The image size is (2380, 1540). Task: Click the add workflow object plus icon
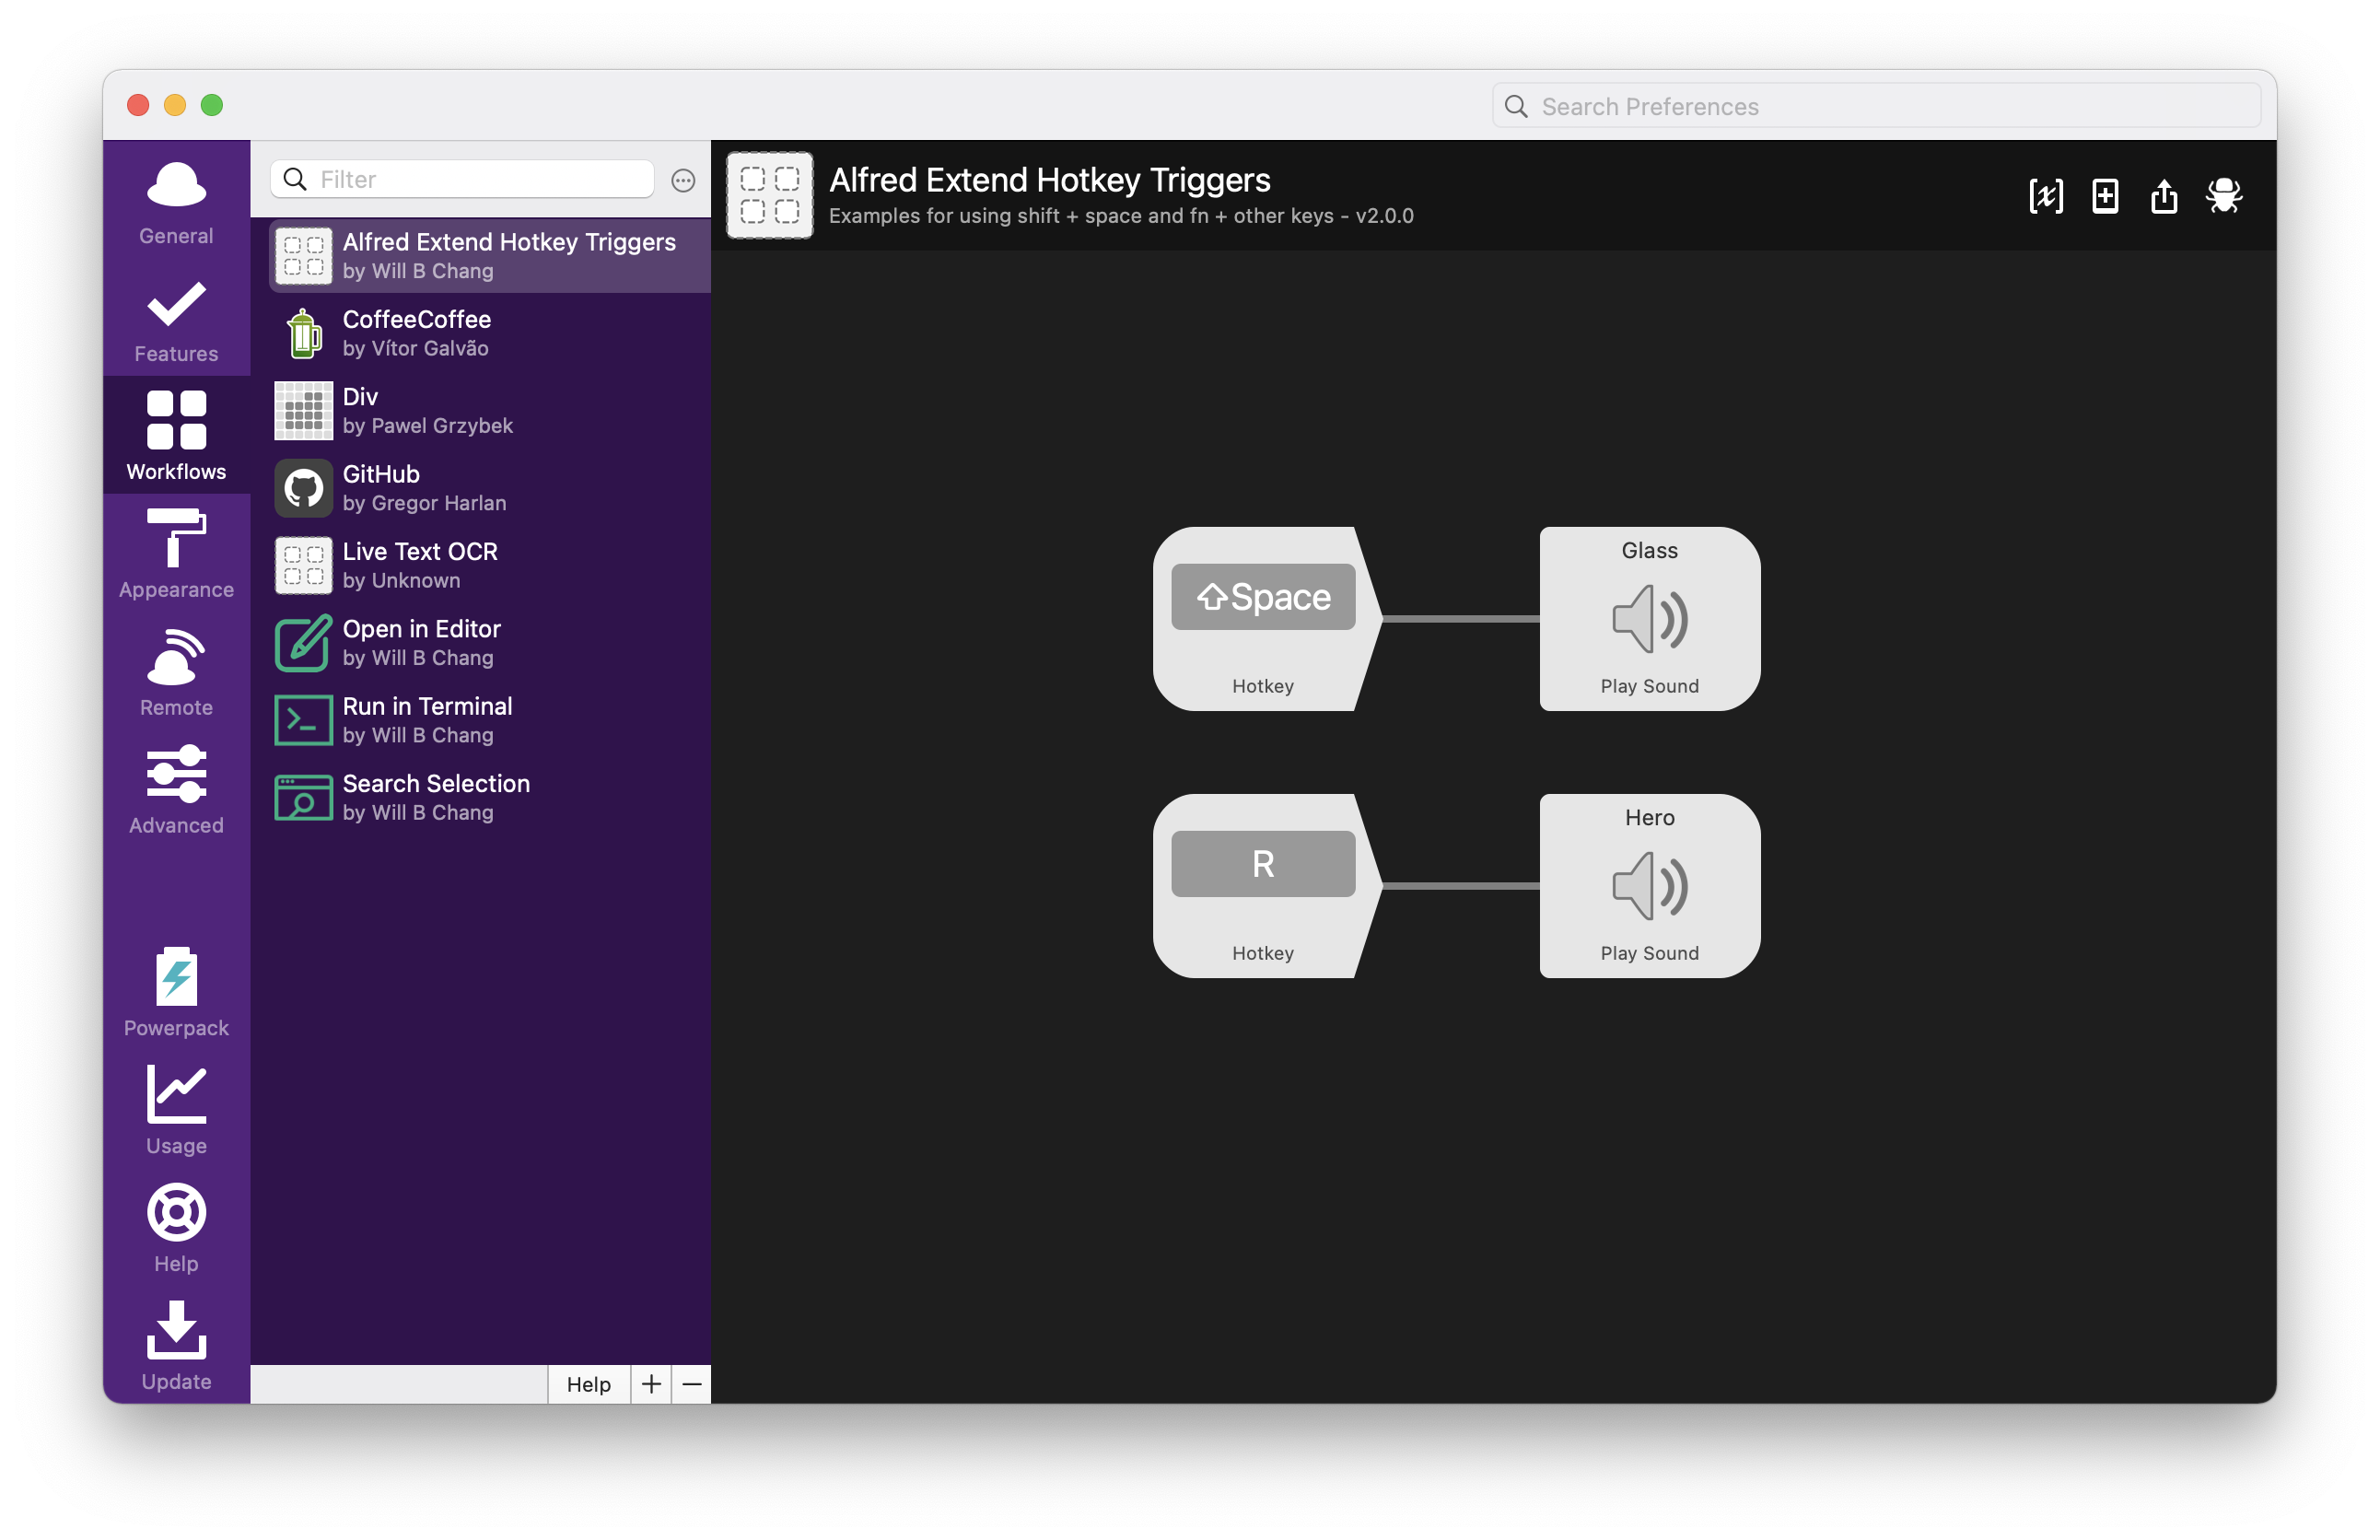tap(2105, 196)
